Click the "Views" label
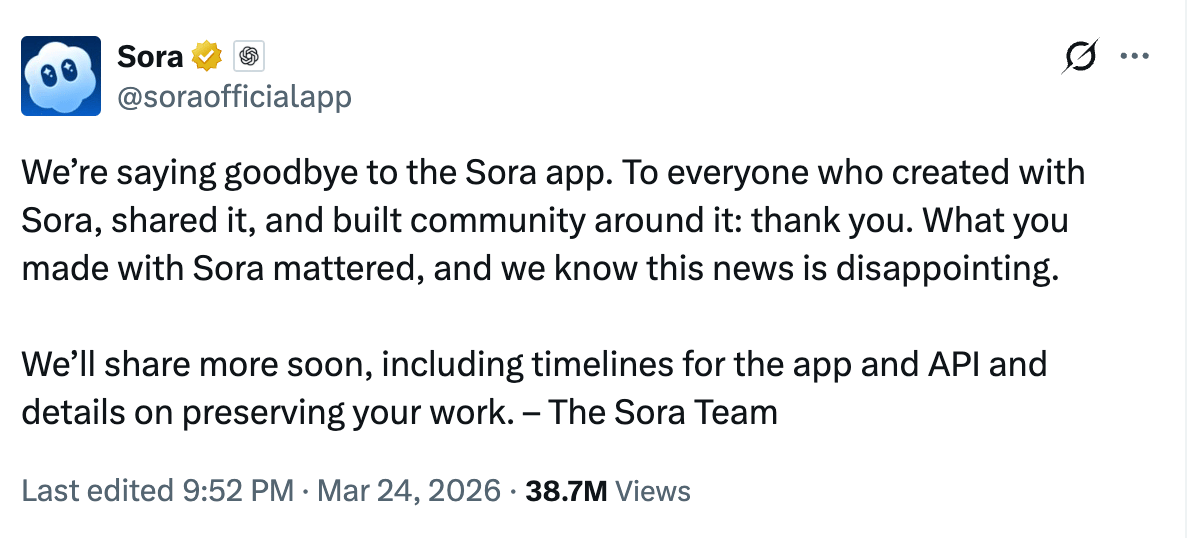This screenshot has width=1192, height=538. point(652,491)
